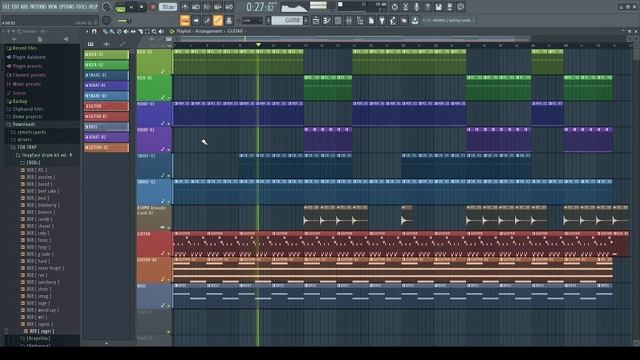
Task: Toggle the auto-scroll arrow icon
Action: coord(196,20)
